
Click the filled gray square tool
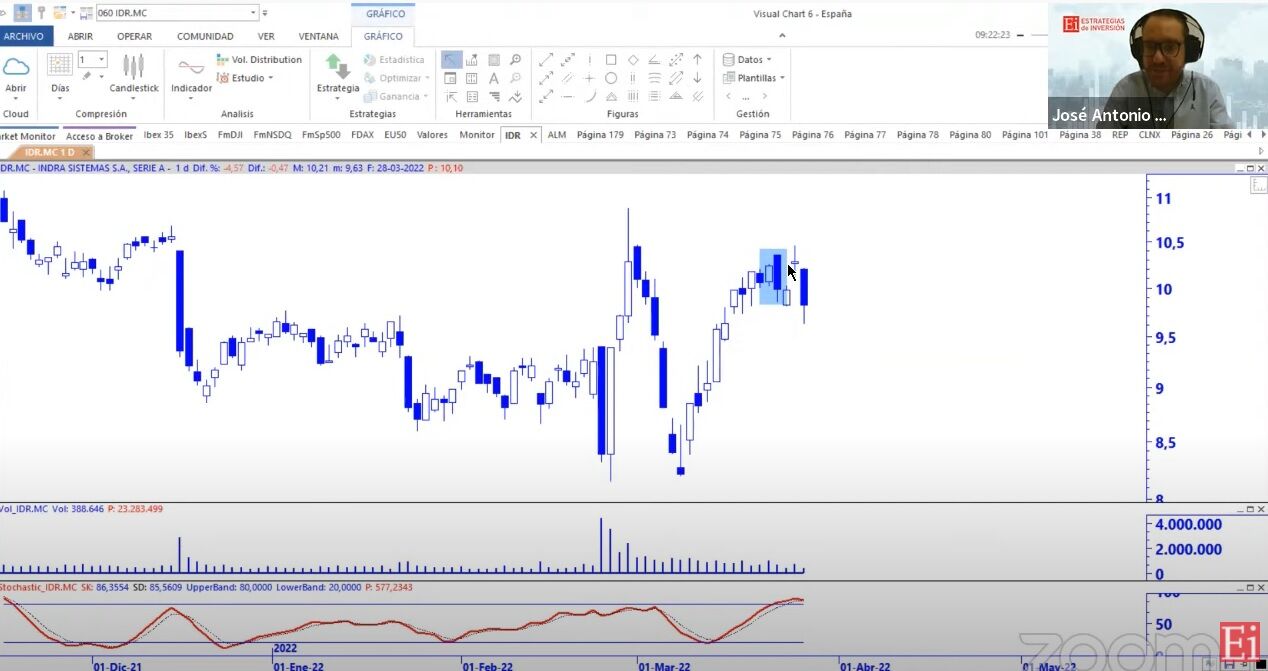[x=494, y=60]
